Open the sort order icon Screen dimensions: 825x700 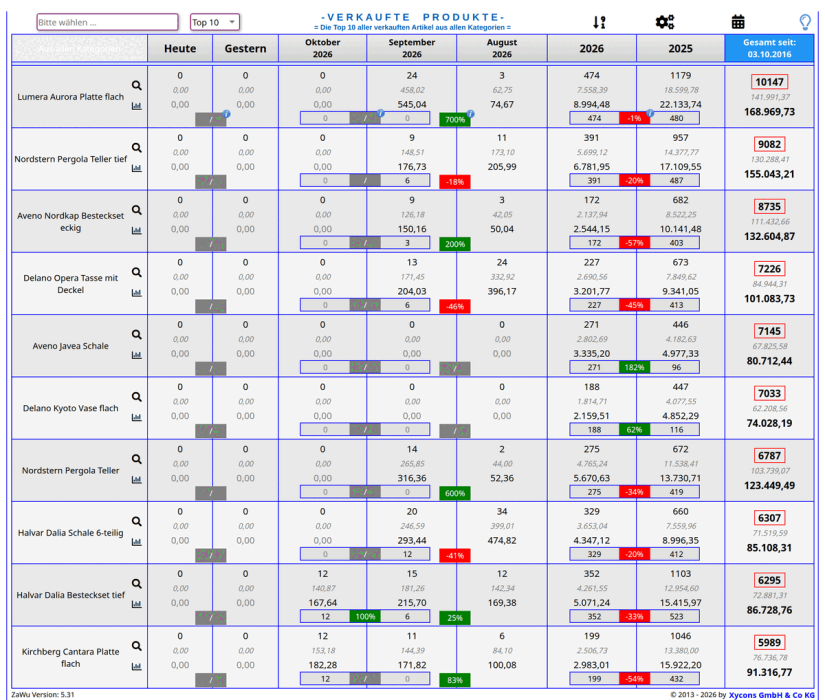pos(599,22)
